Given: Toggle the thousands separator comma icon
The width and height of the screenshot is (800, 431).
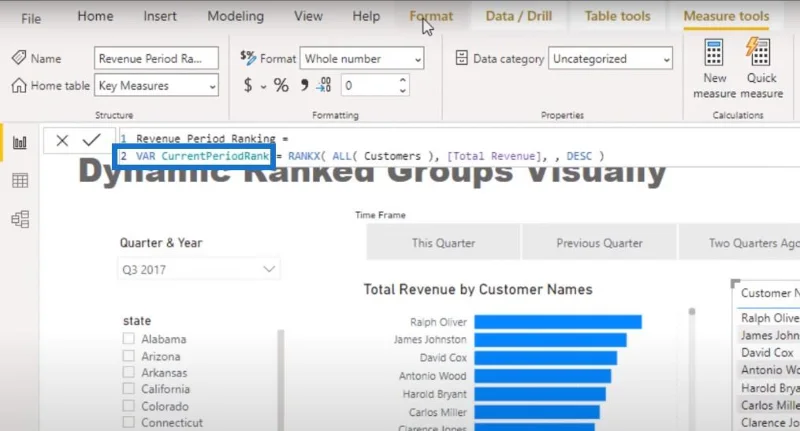Looking at the screenshot, I should (304, 85).
